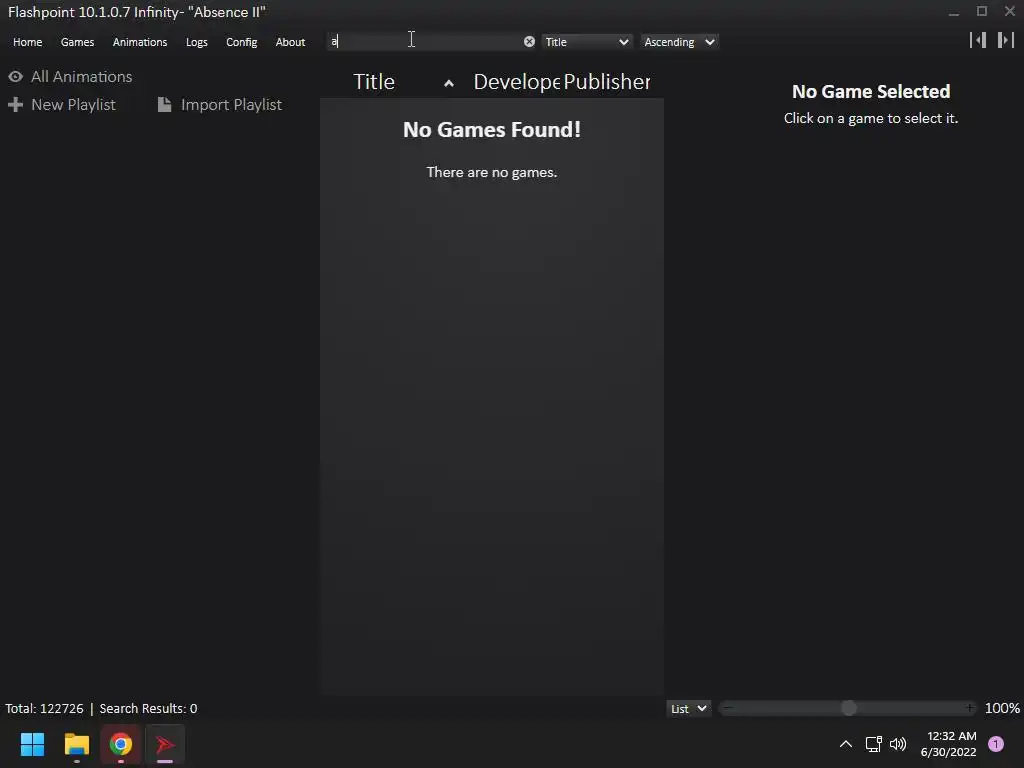
Task: Open the About tab
Action: coord(290,42)
